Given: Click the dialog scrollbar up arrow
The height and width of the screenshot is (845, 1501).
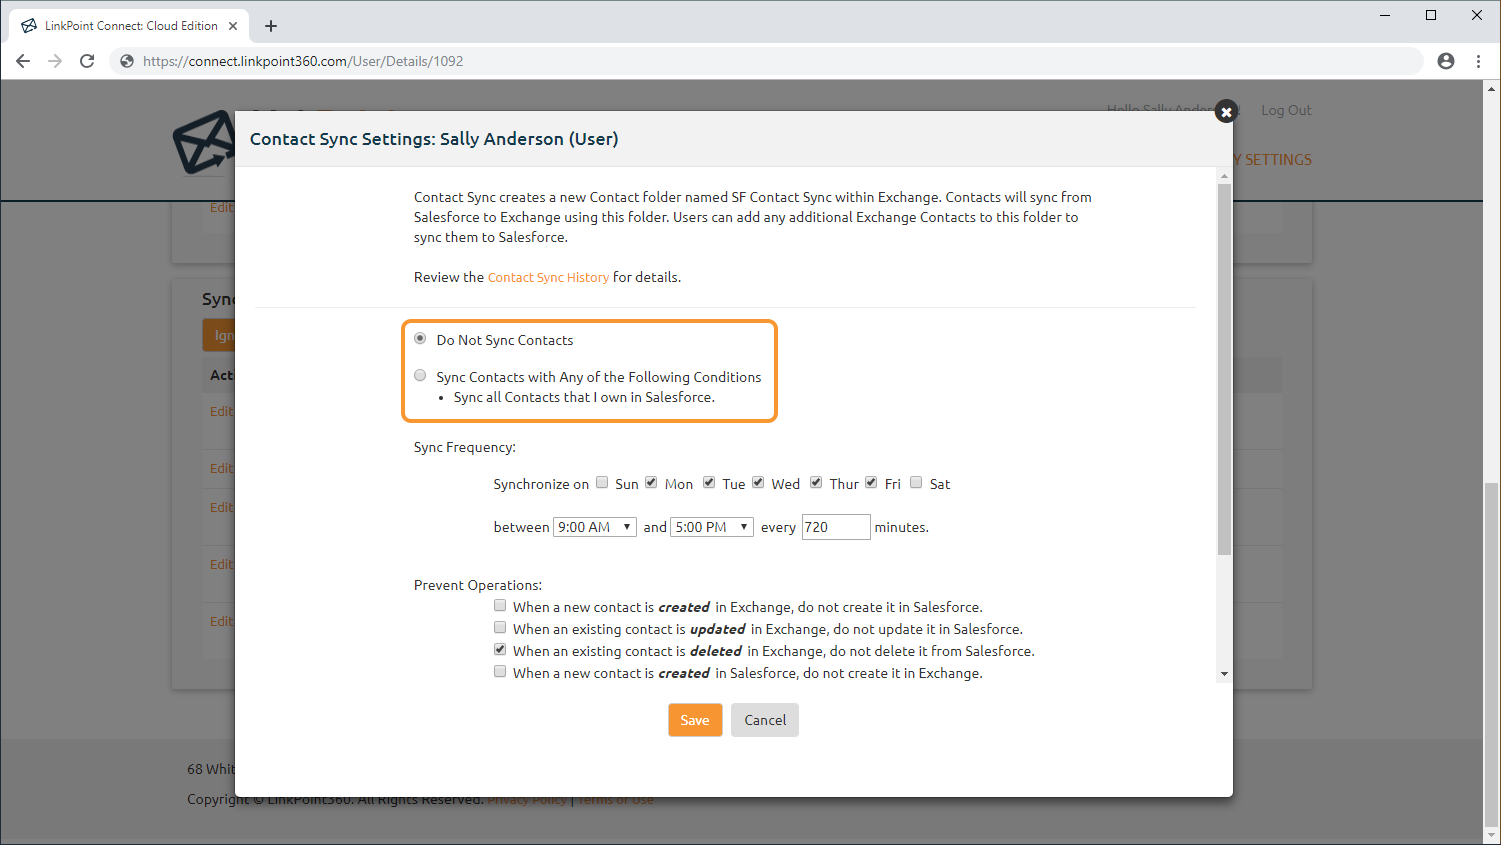Looking at the screenshot, I should tap(1224, 176).
